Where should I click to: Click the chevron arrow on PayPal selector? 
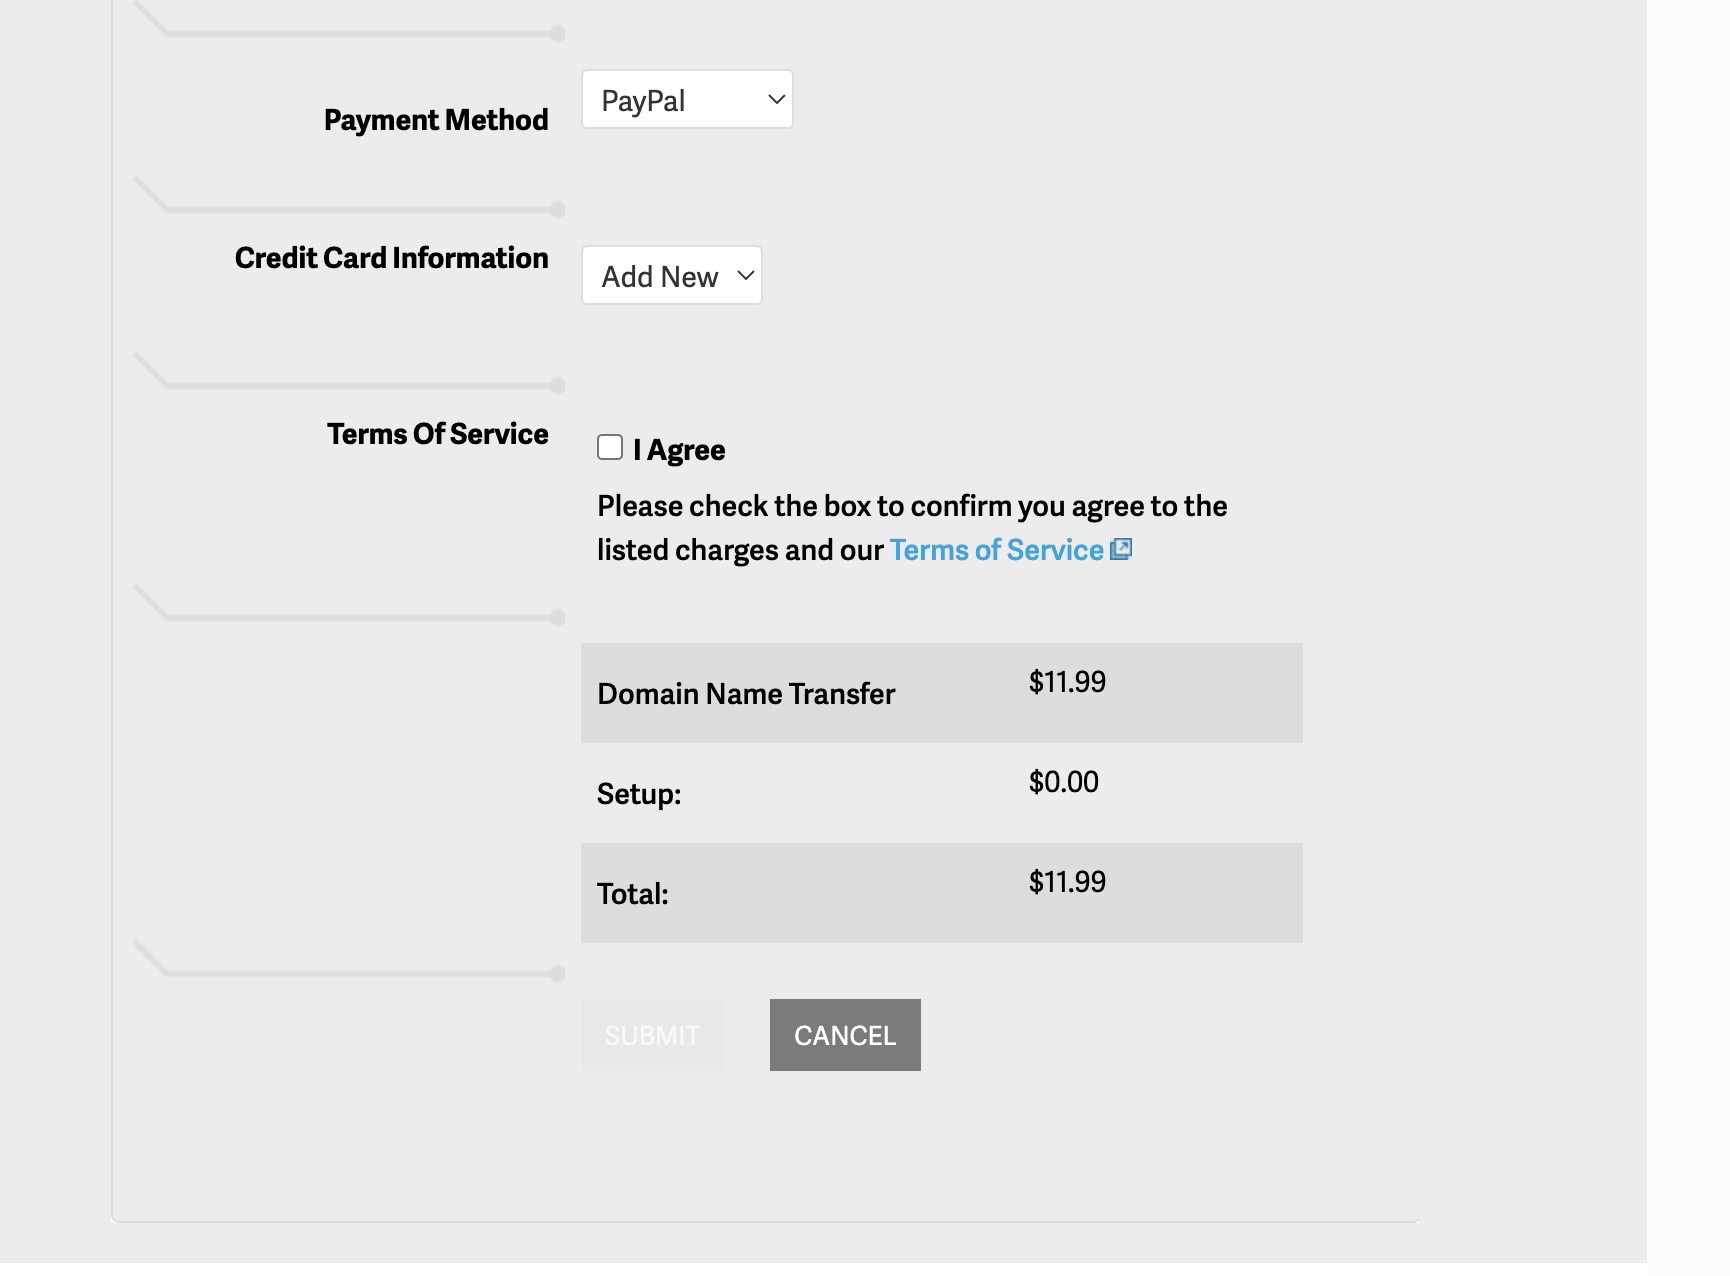pyautogui.click(x=776, y=100)
